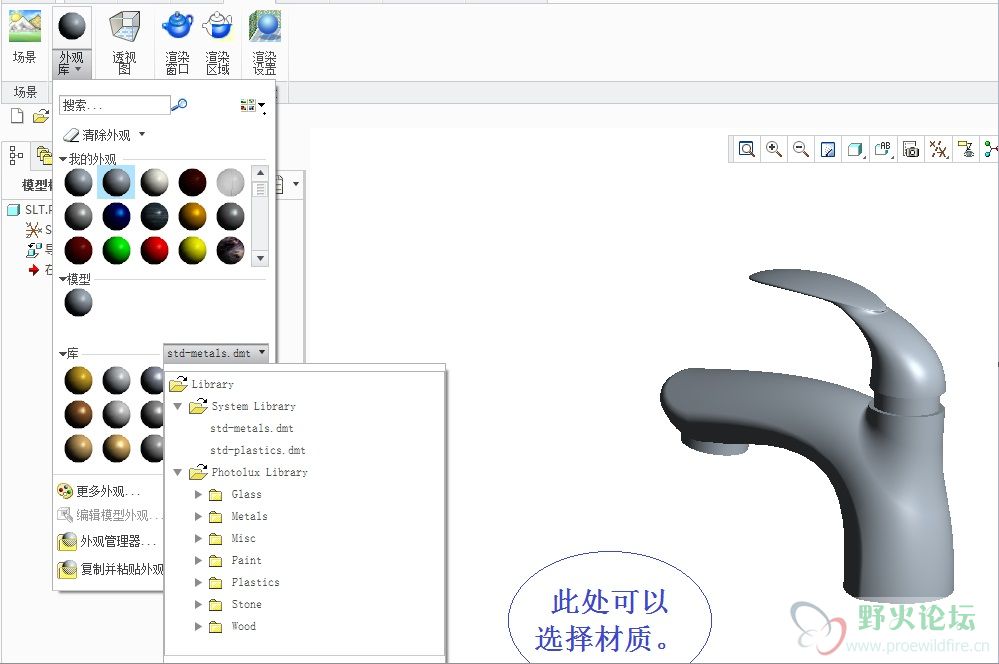Click scroll up arrow in 我的外观 list
Screen dimensions: 999x664
click(260, 173)
